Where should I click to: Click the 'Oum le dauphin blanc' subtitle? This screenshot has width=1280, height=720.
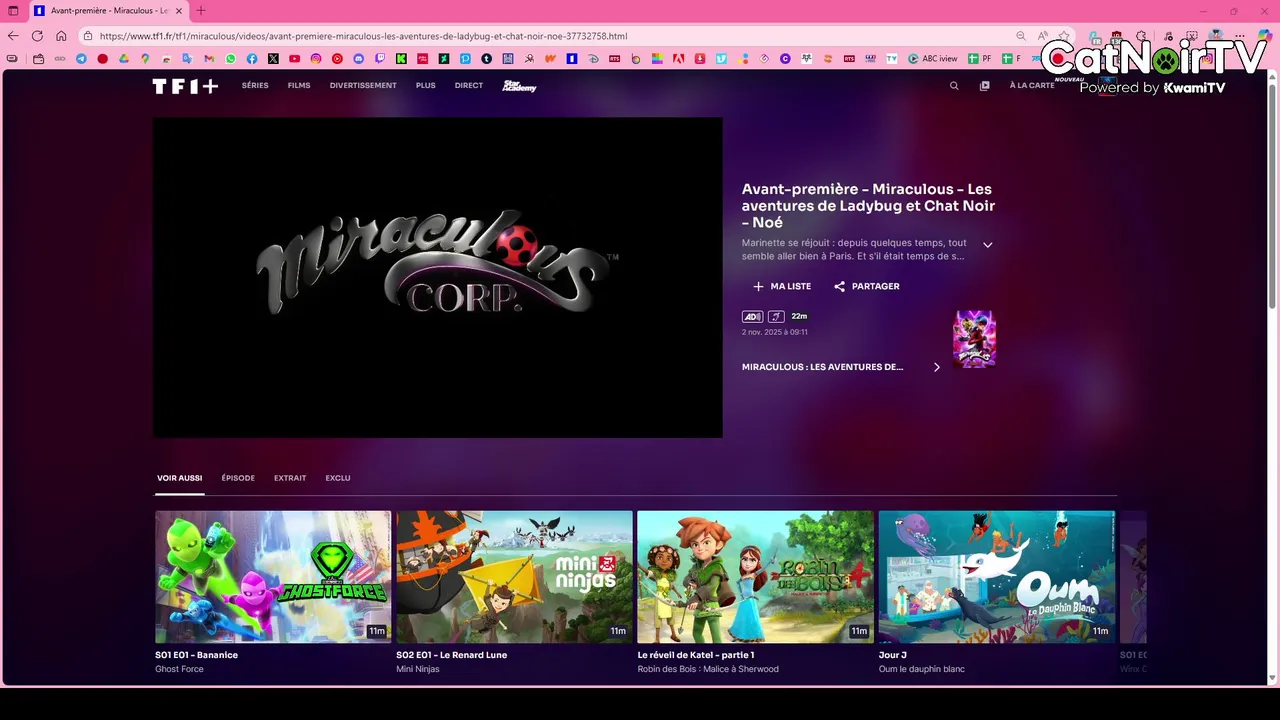[x=921, y=669]
